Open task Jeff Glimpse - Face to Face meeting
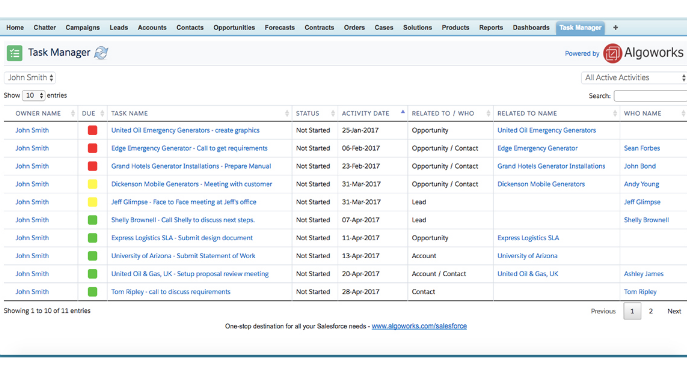The width and height of the screenshot is (687, 384). click(x=184, y=202)
